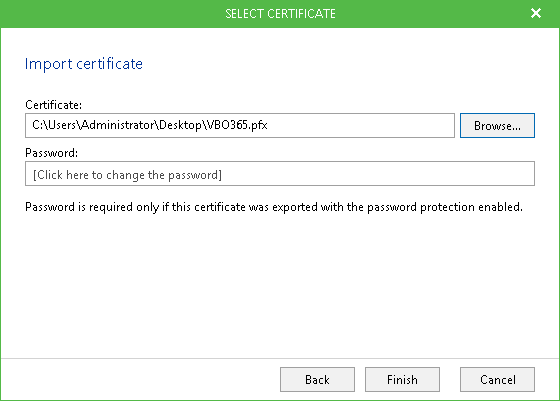Cancel the certificate import
Image resolution: width=560 pixels, height=401 pixels.
pyautogui.click(x=497, y=379)
